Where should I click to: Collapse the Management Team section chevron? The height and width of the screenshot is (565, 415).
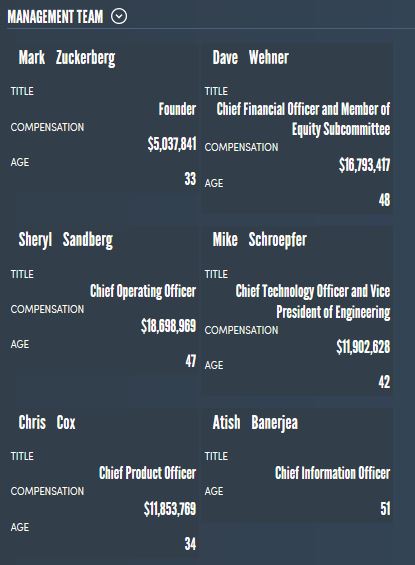pyautogui.click(x=119, y=16)
